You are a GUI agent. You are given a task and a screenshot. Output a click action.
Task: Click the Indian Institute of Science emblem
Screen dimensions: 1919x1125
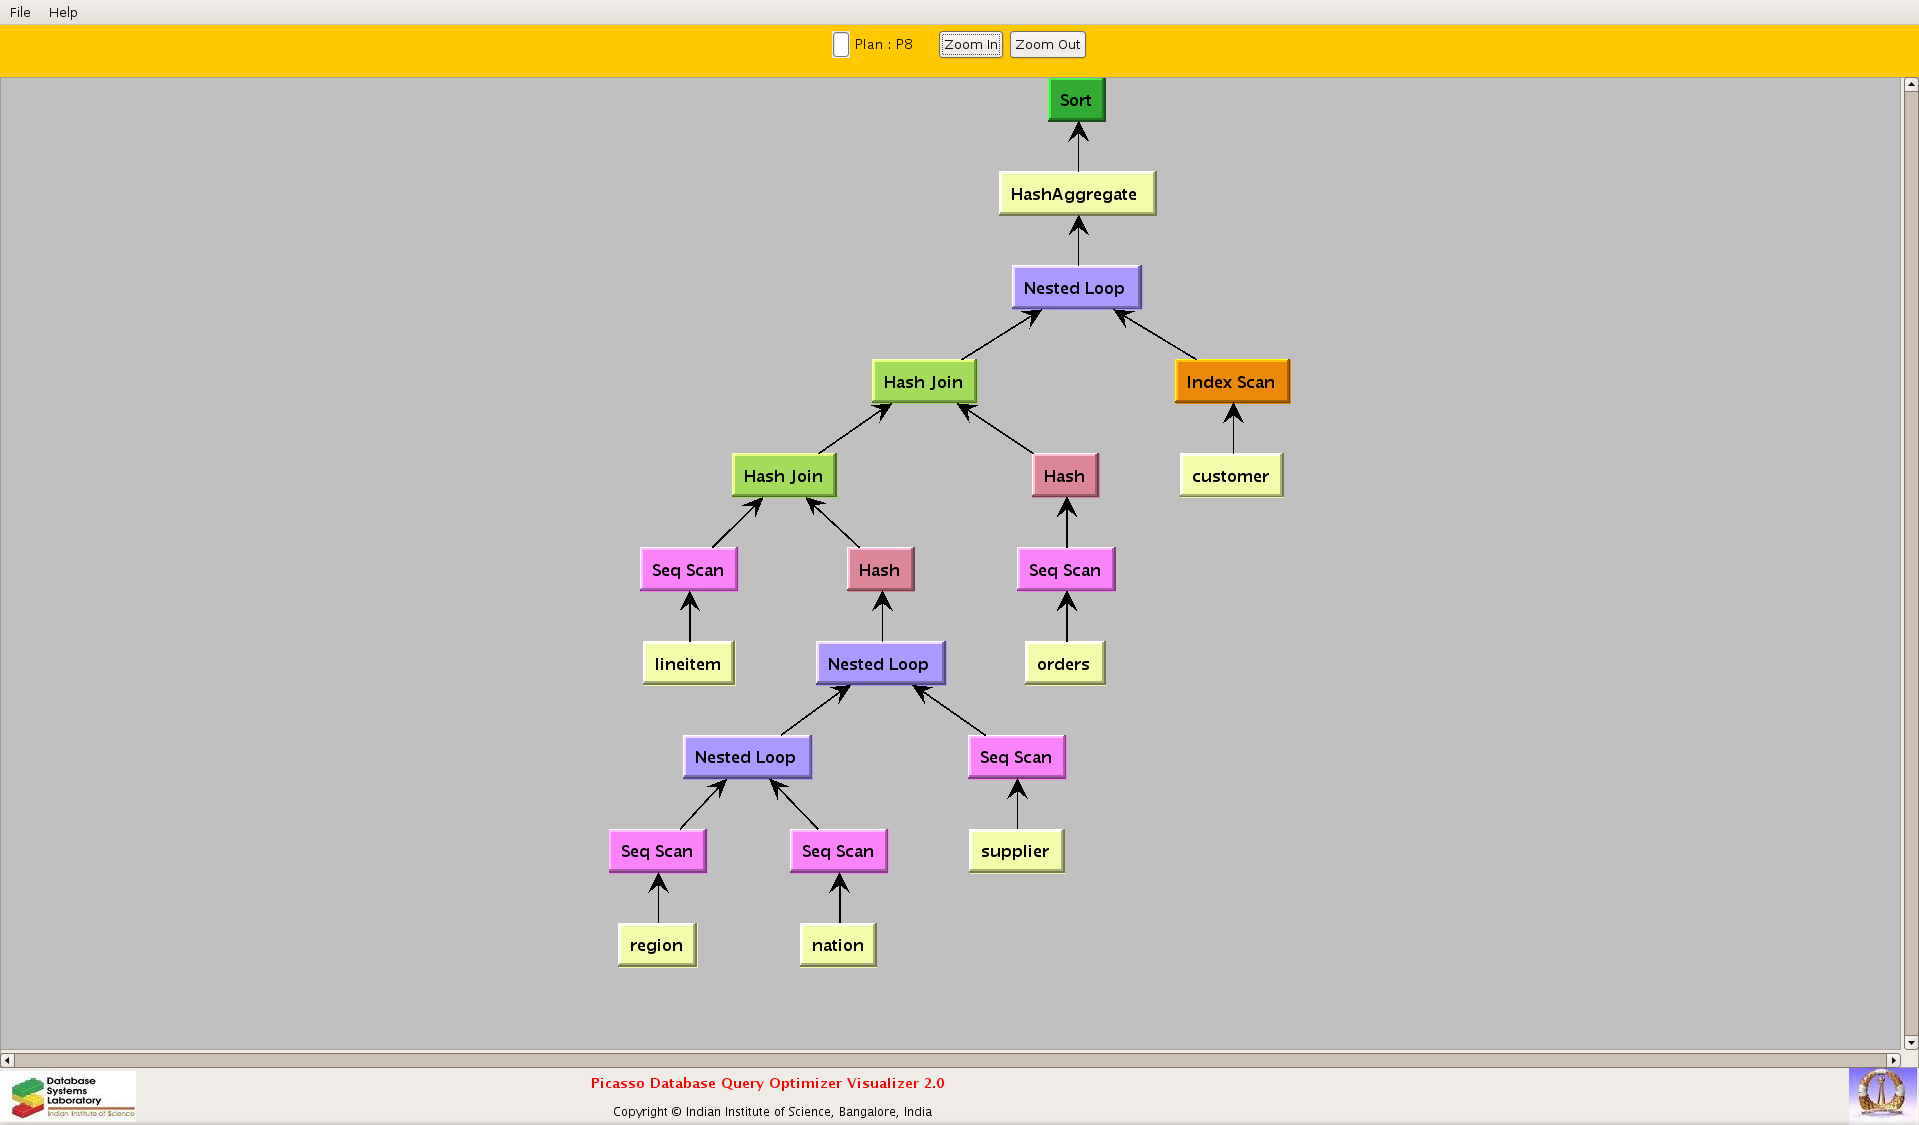pos(1881,1093)
